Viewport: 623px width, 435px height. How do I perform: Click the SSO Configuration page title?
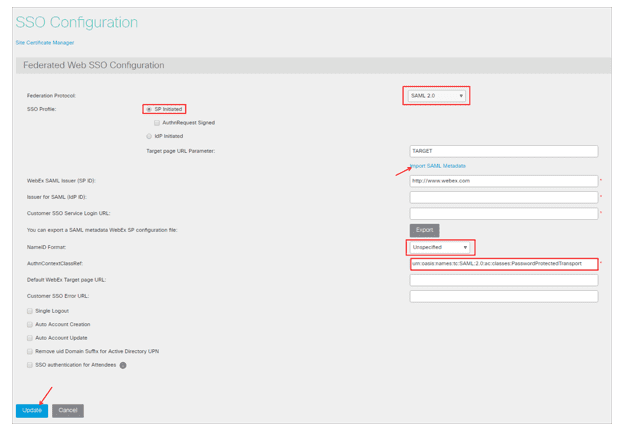point(77,22)
